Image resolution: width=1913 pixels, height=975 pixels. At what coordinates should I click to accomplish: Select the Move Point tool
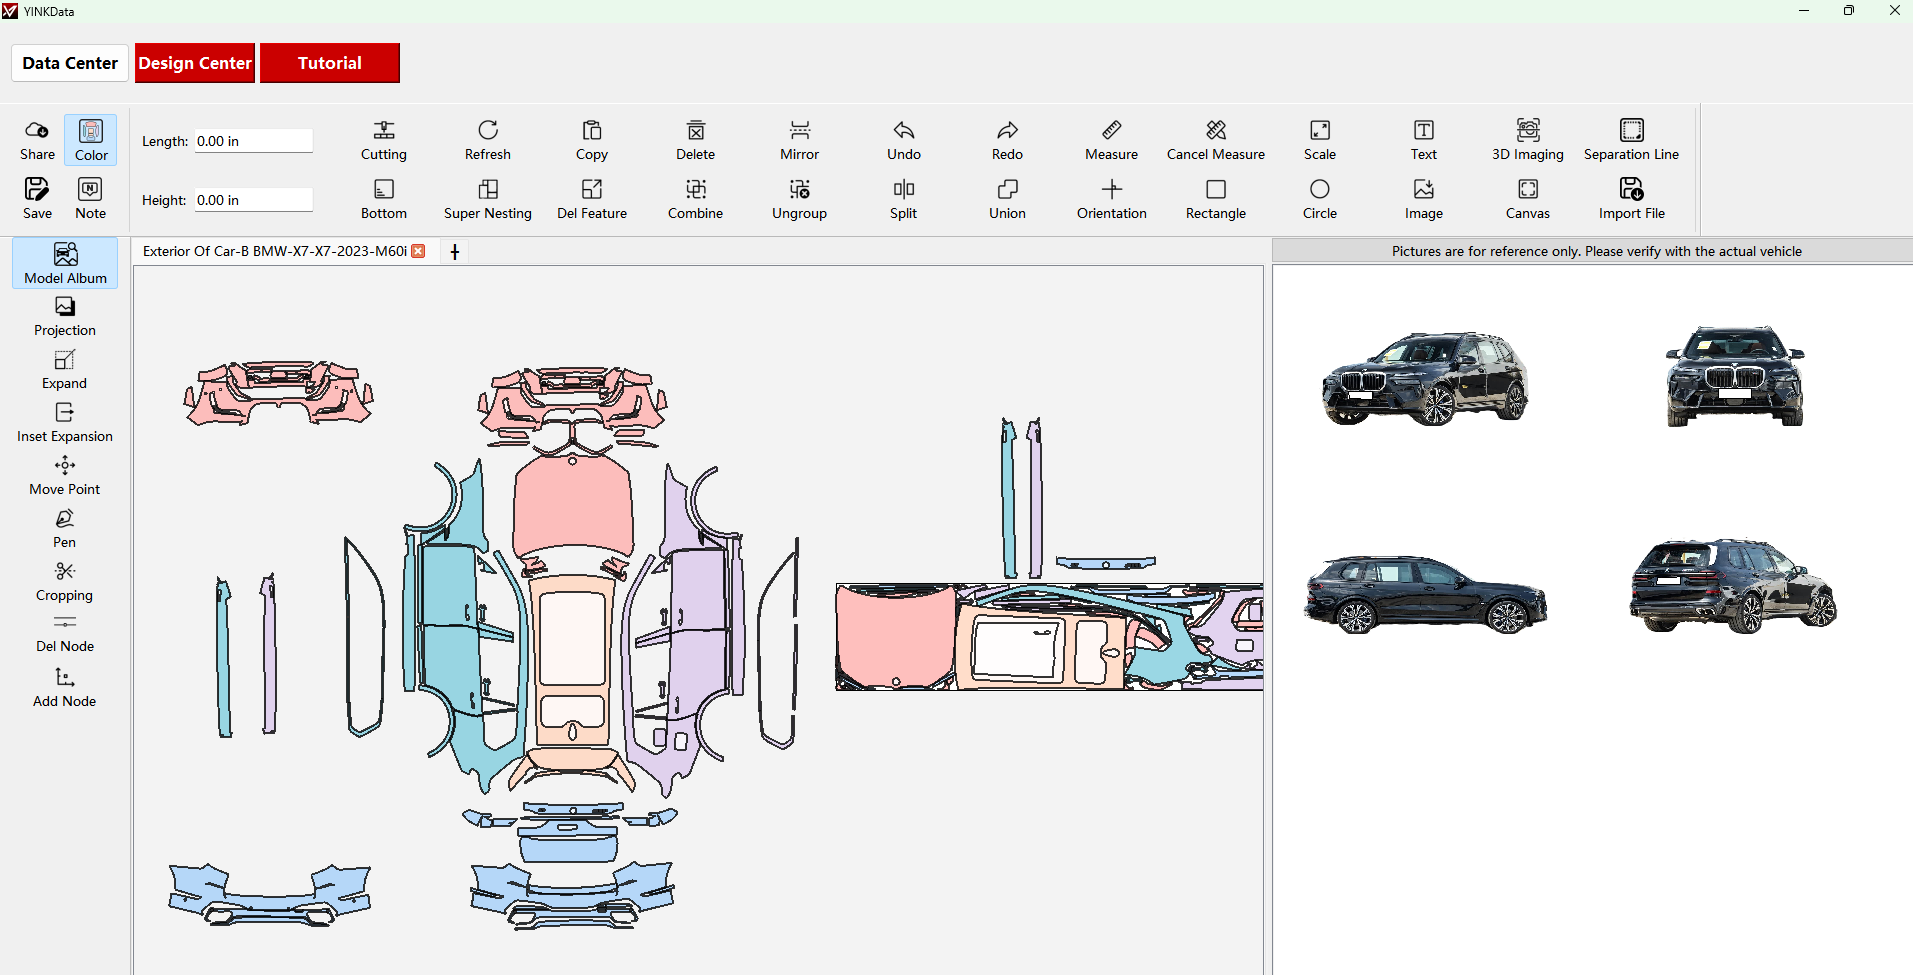[64, 475]
